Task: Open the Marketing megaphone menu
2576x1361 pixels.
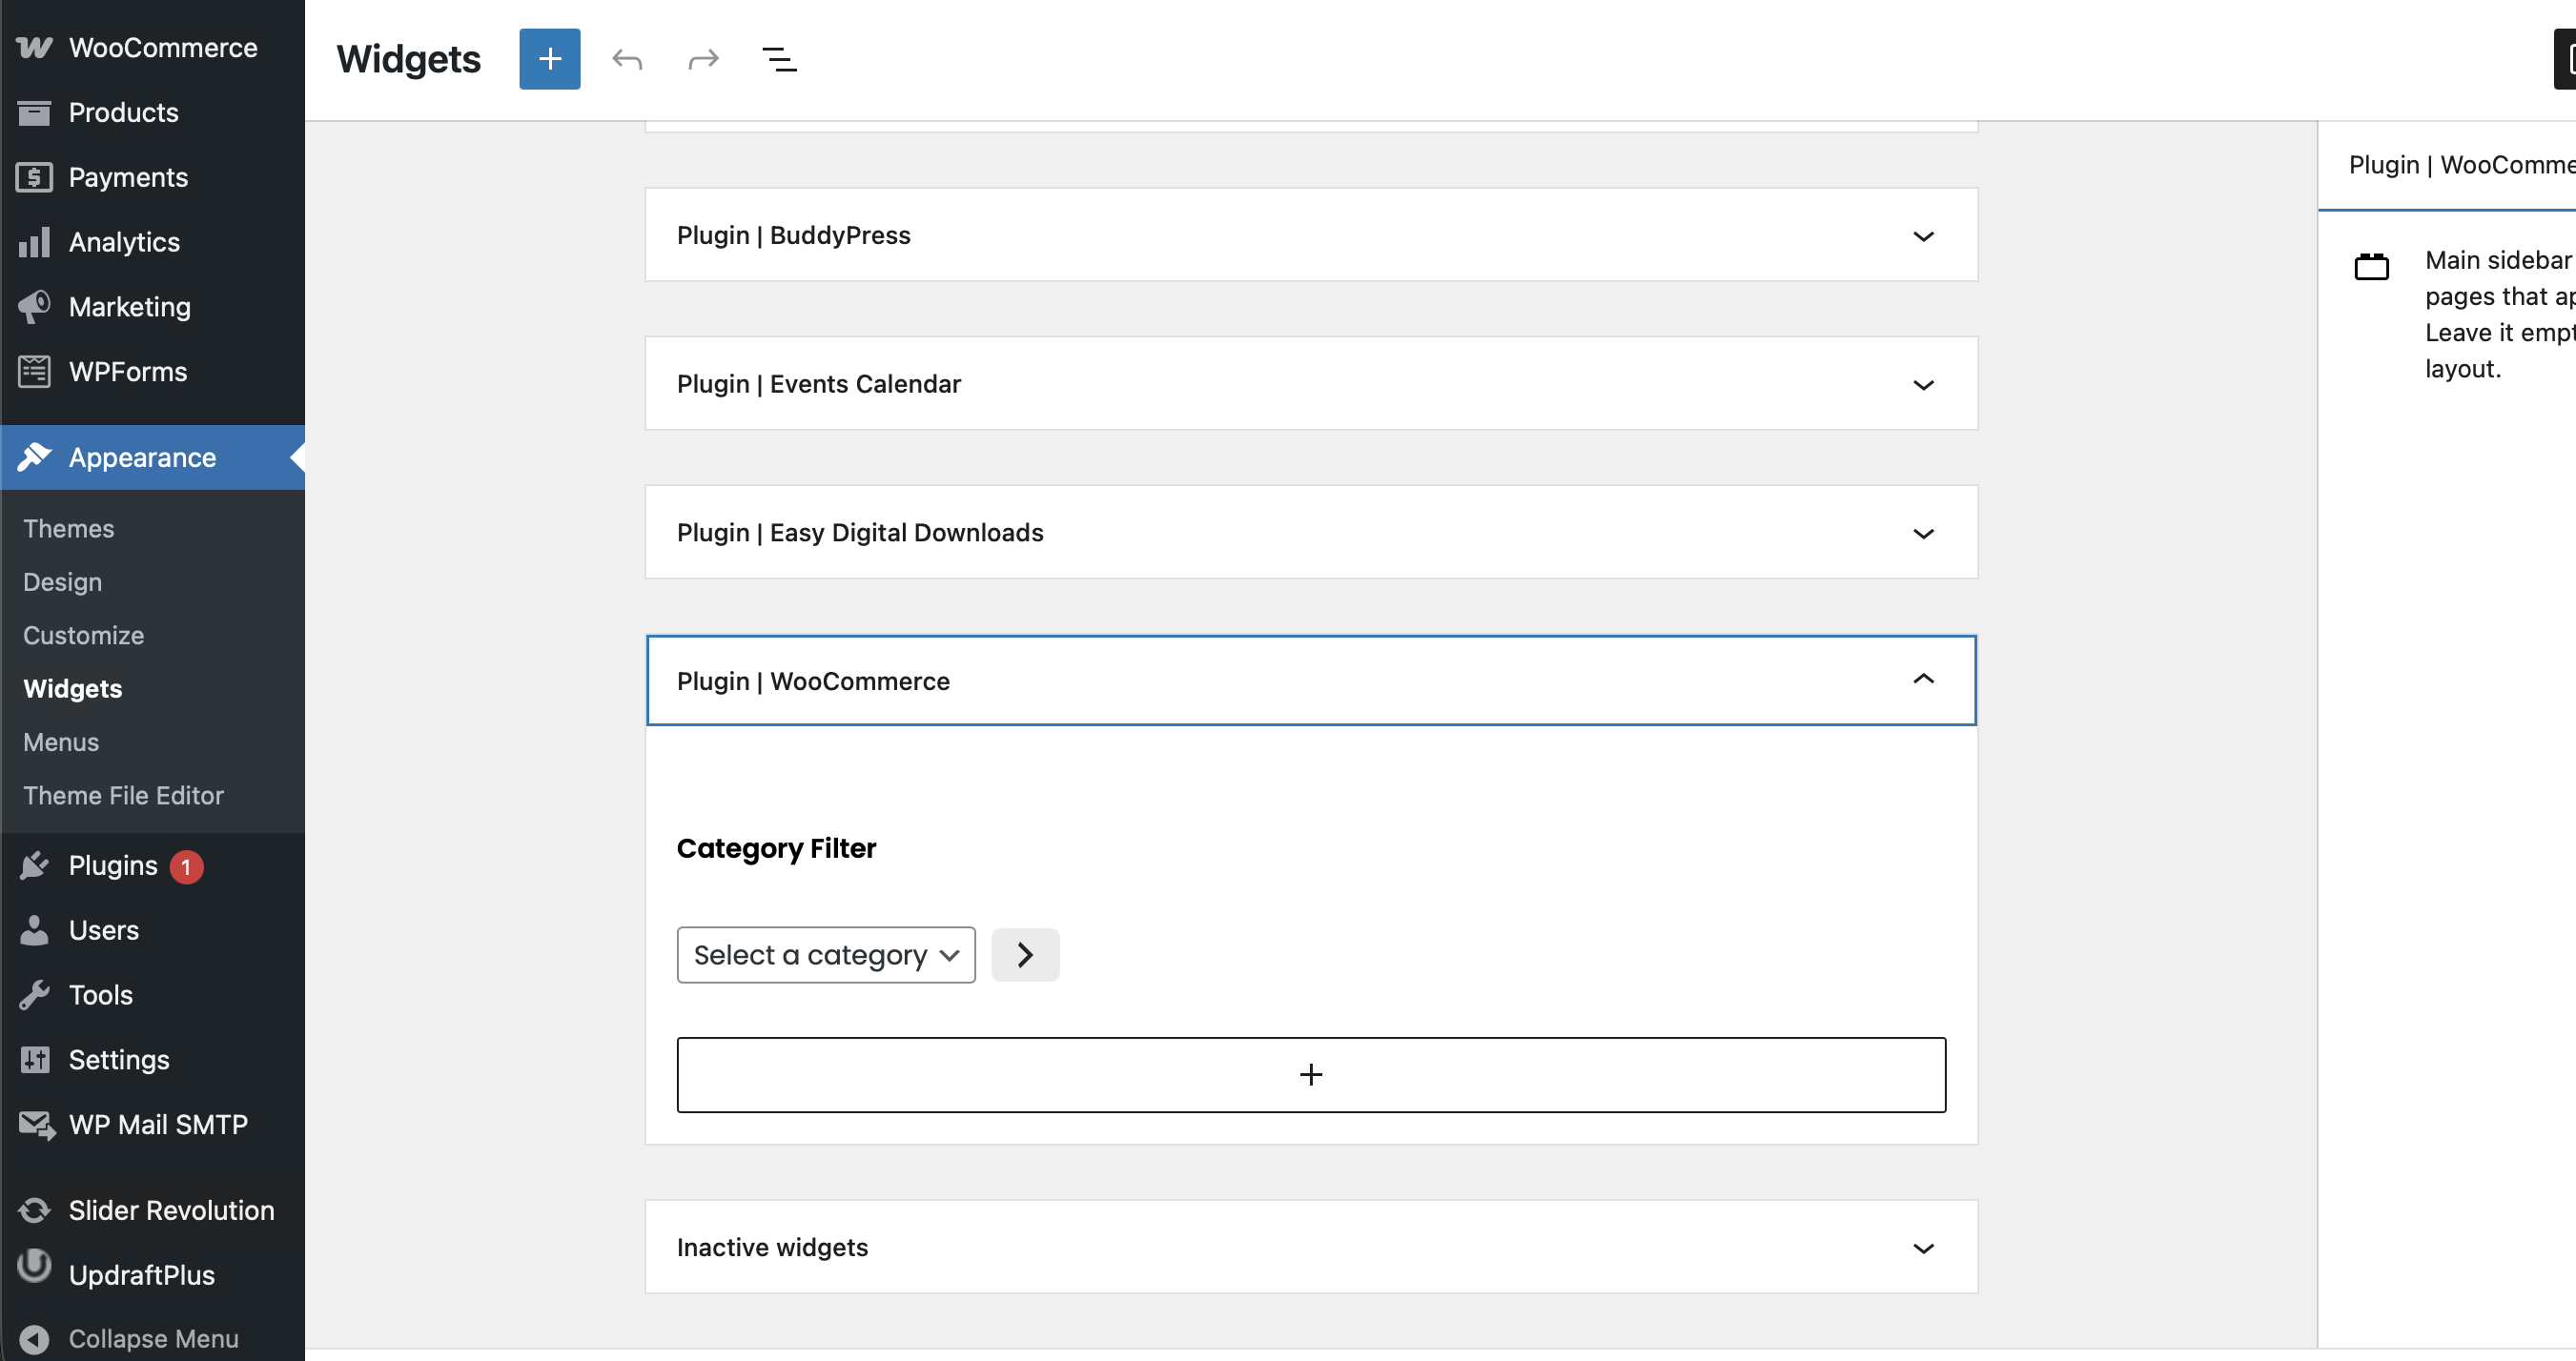Action: click(34, 307)
